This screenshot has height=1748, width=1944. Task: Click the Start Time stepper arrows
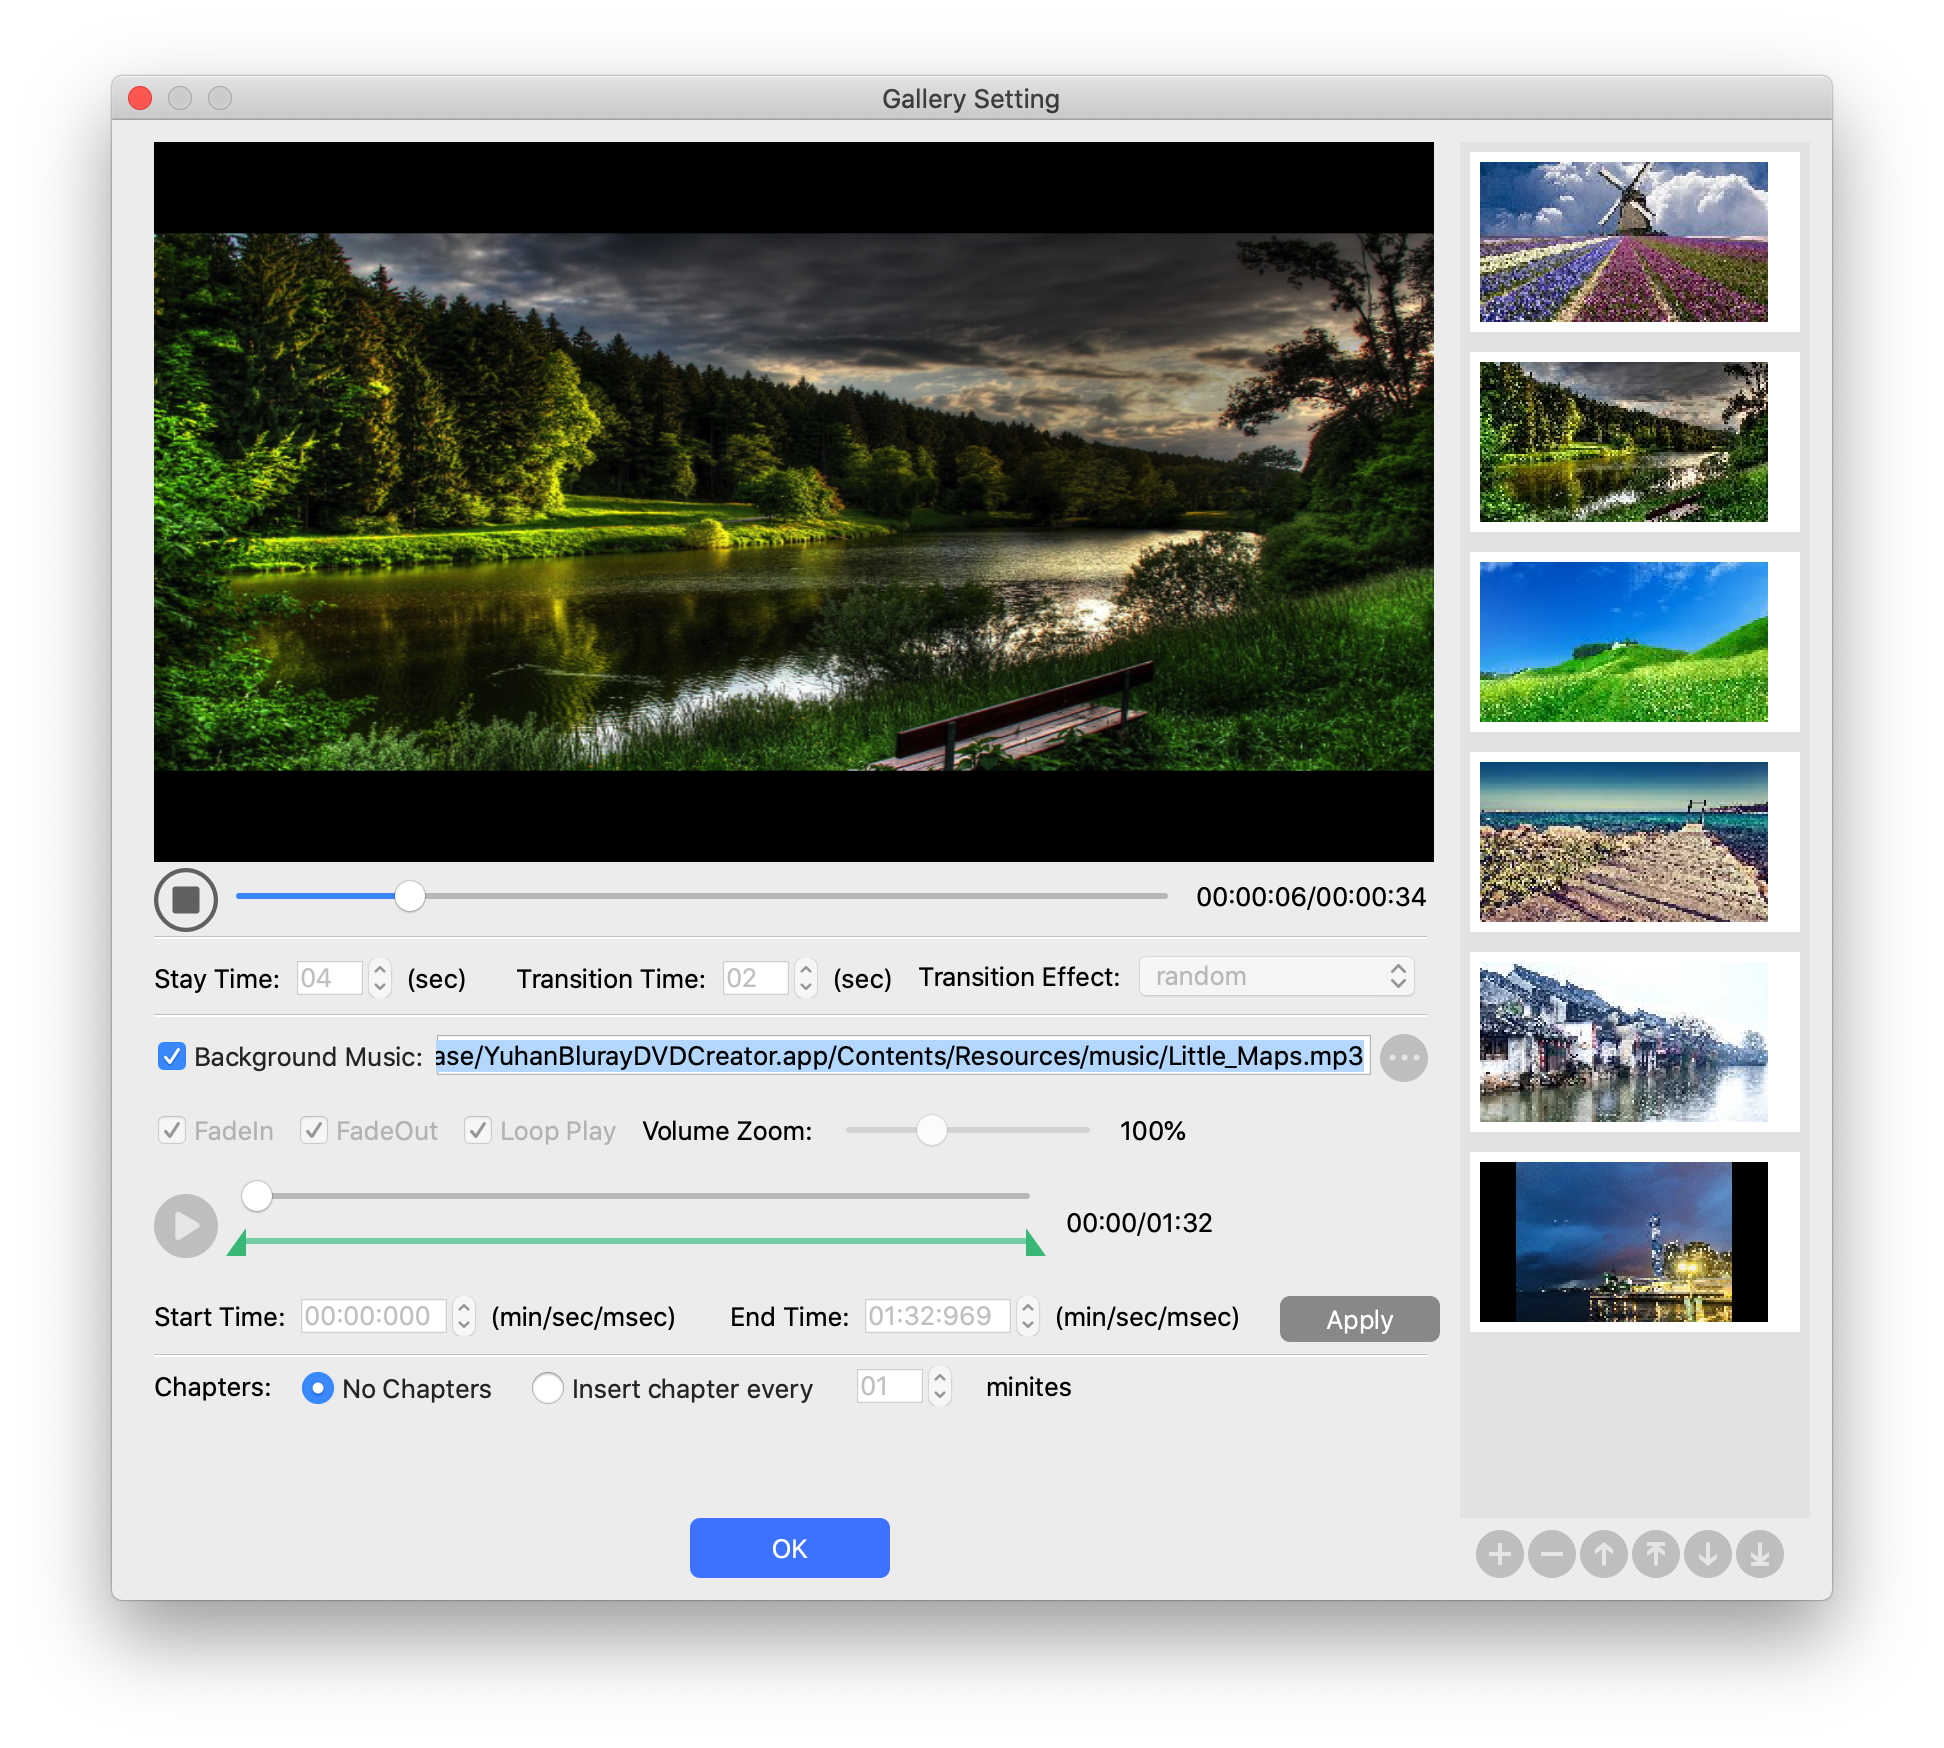coord(463,1315)
